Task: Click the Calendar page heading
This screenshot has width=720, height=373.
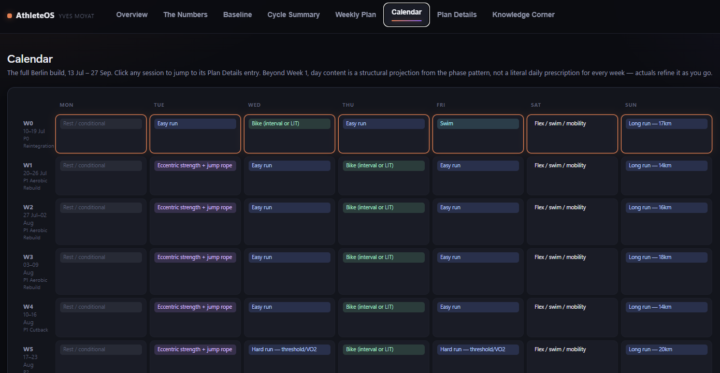Action: (30, 59)
